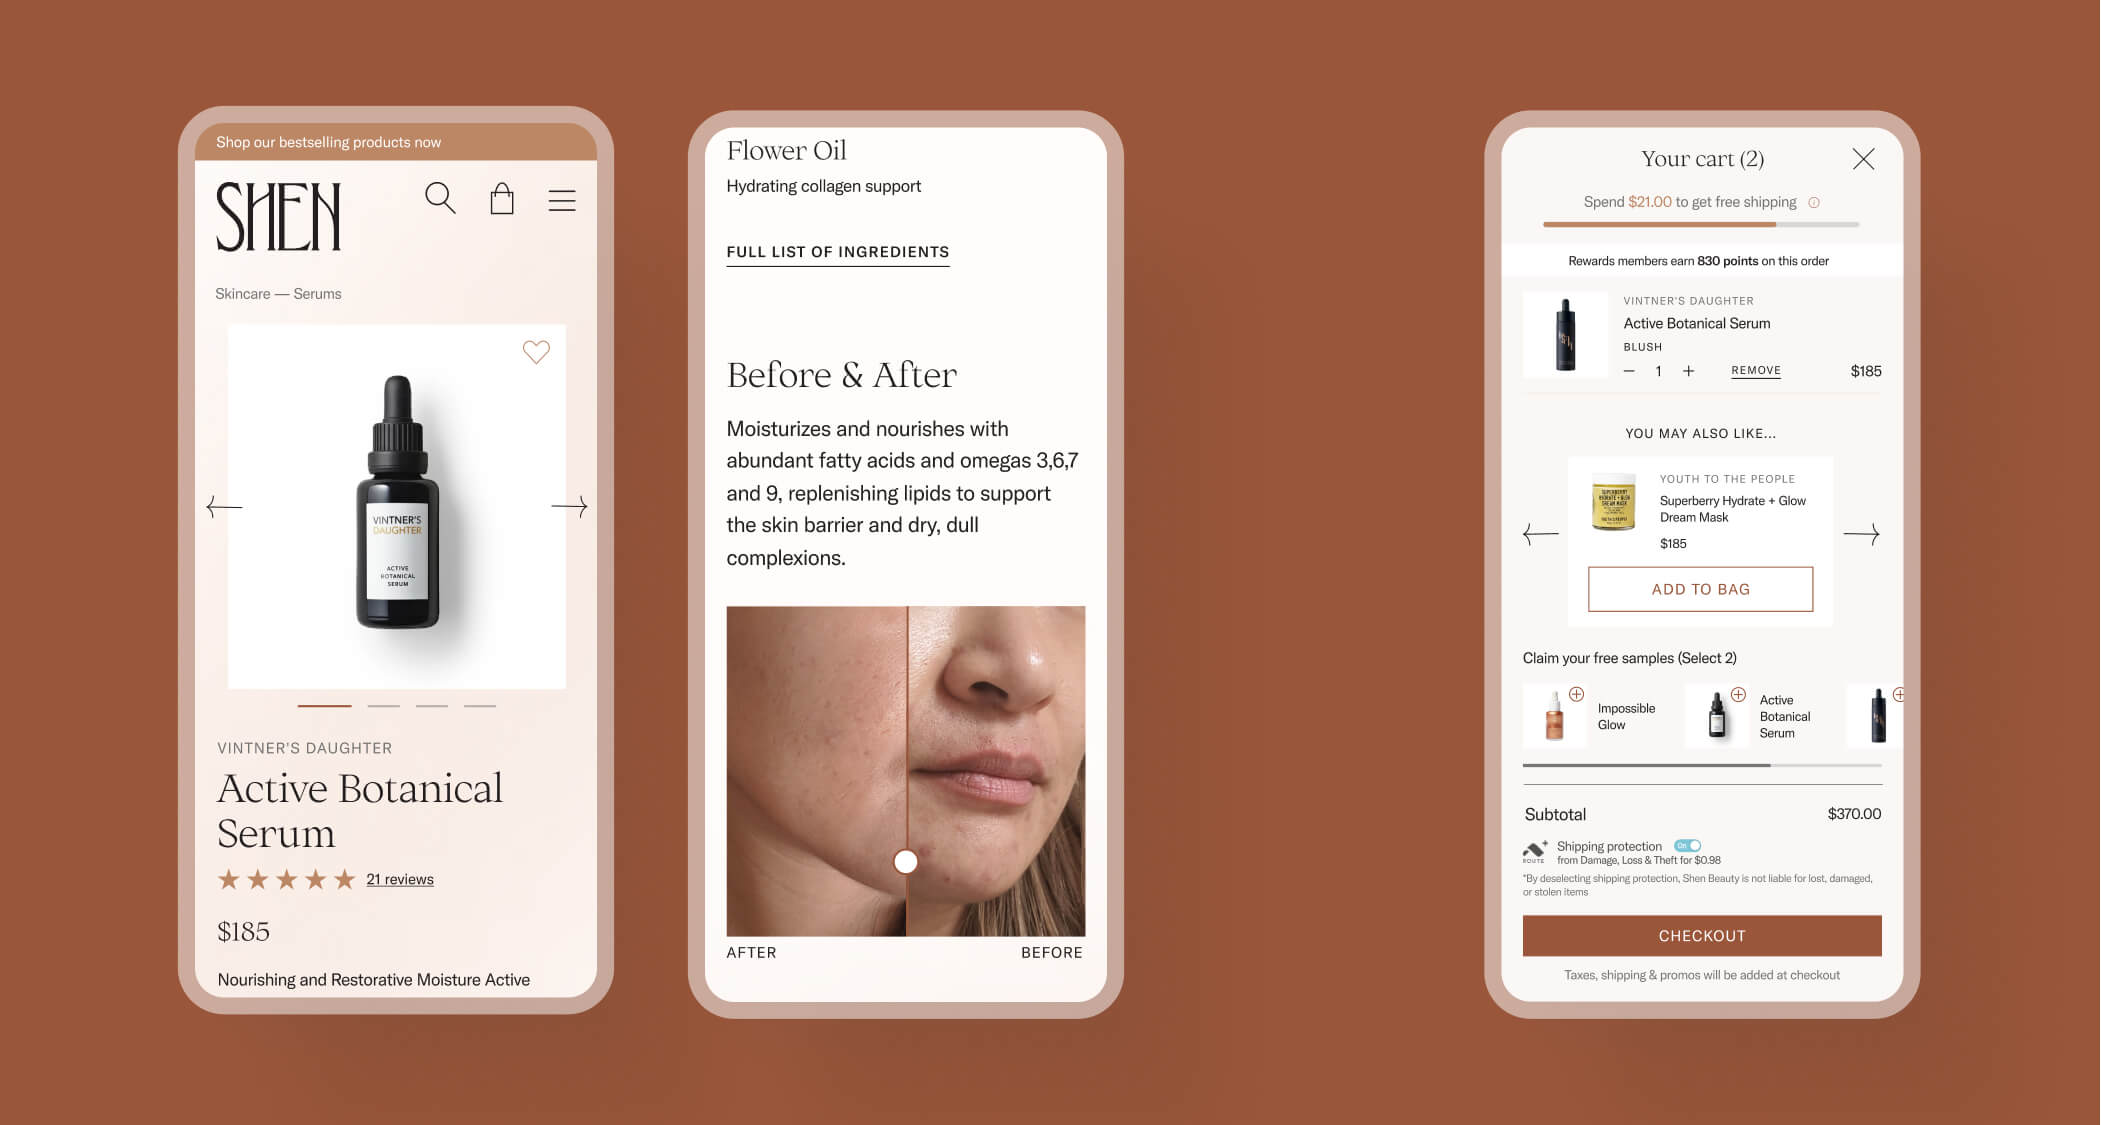
Task: Click REMOVE item from cart
Action: (1755, 369)
